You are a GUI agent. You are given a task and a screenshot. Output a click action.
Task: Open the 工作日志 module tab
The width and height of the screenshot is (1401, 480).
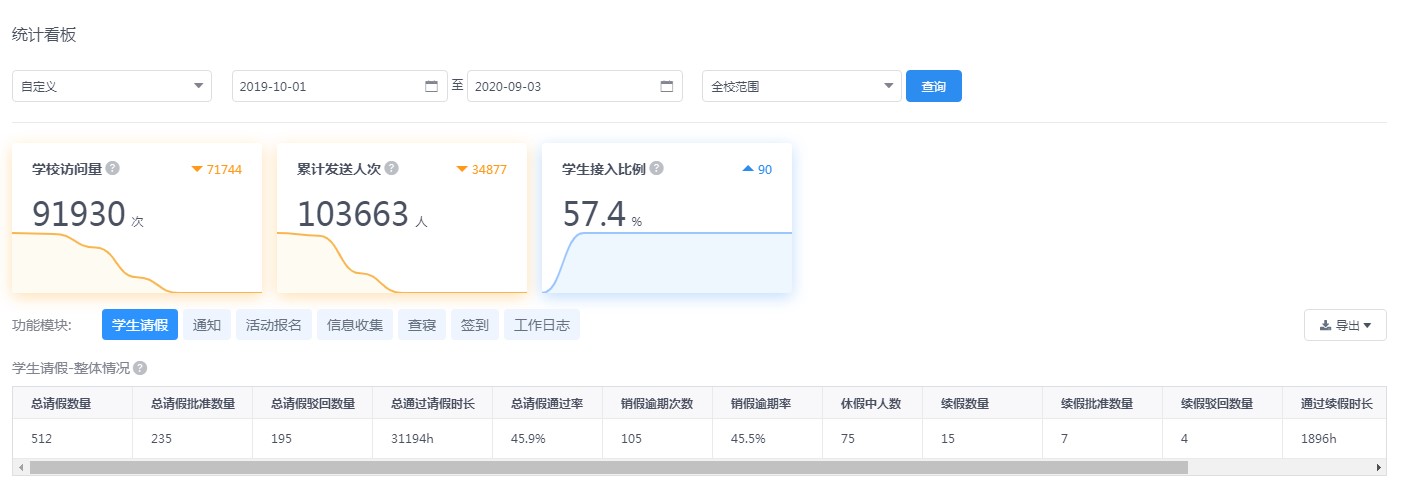pos(542,325)
